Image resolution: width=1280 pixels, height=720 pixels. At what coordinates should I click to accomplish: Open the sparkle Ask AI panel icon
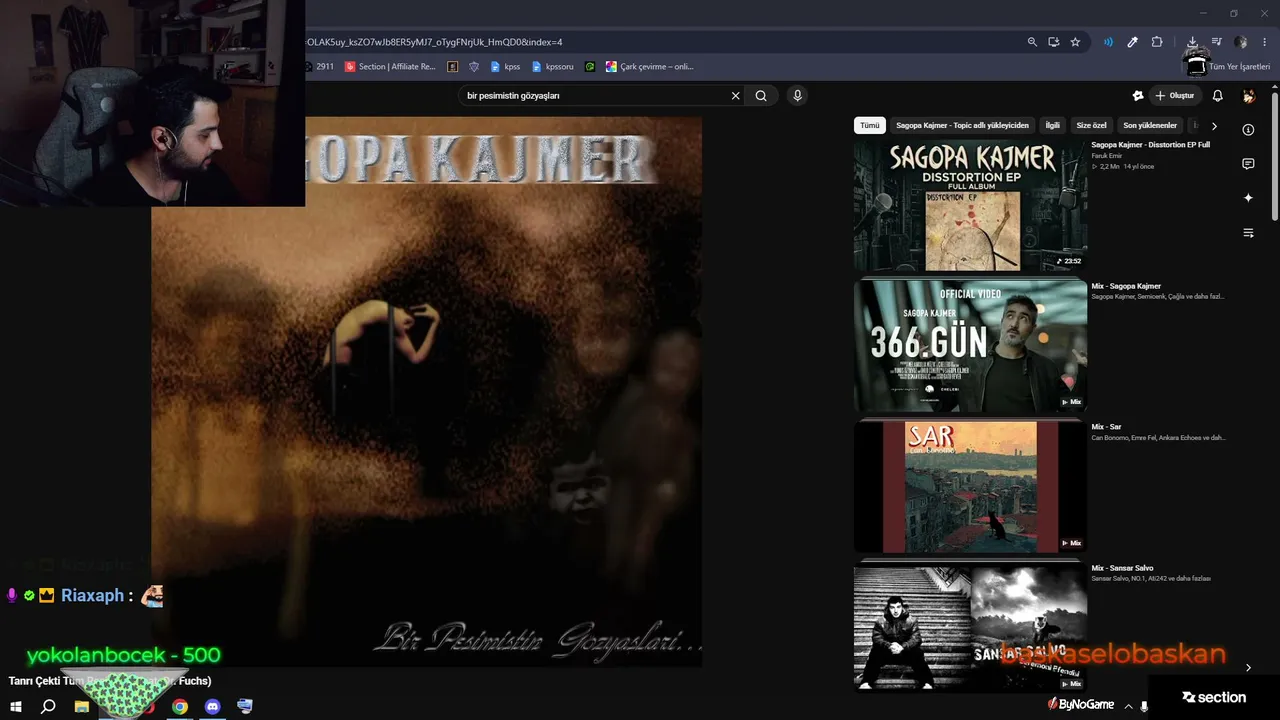(x=1248, y=198)
